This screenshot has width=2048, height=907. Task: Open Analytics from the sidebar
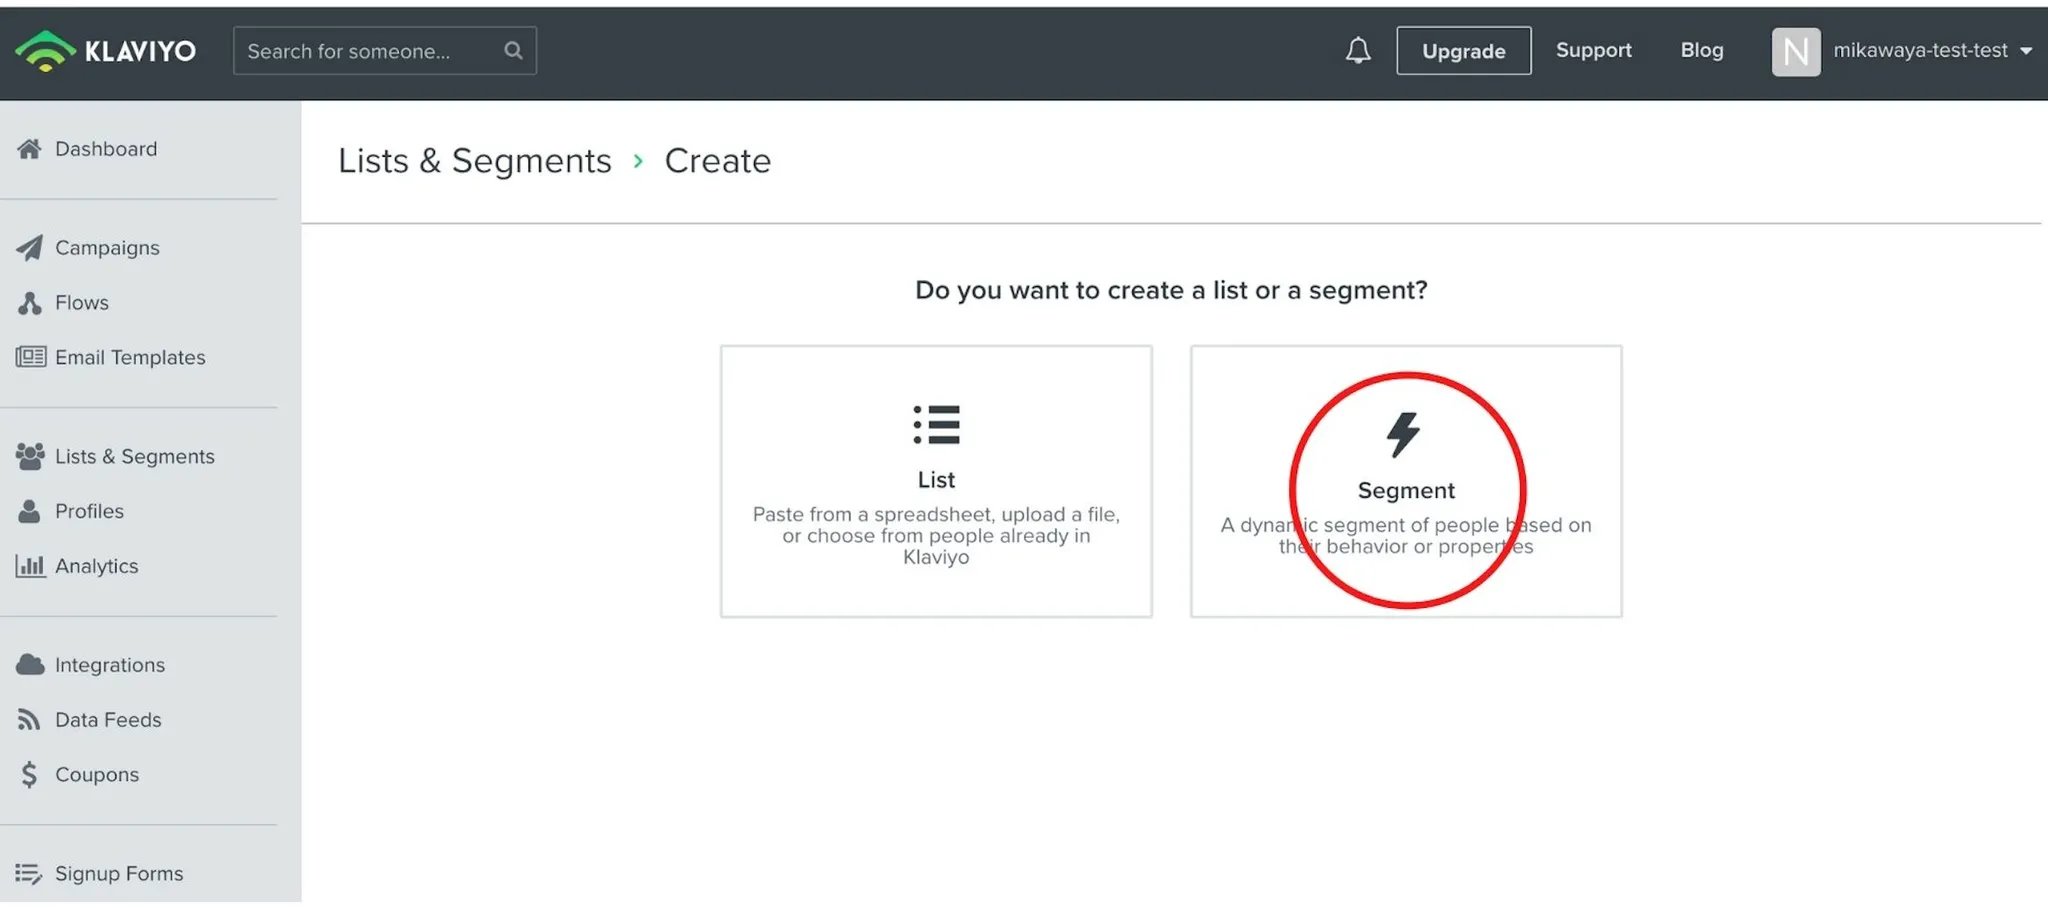pyautogui.click(x=97, y=566)
